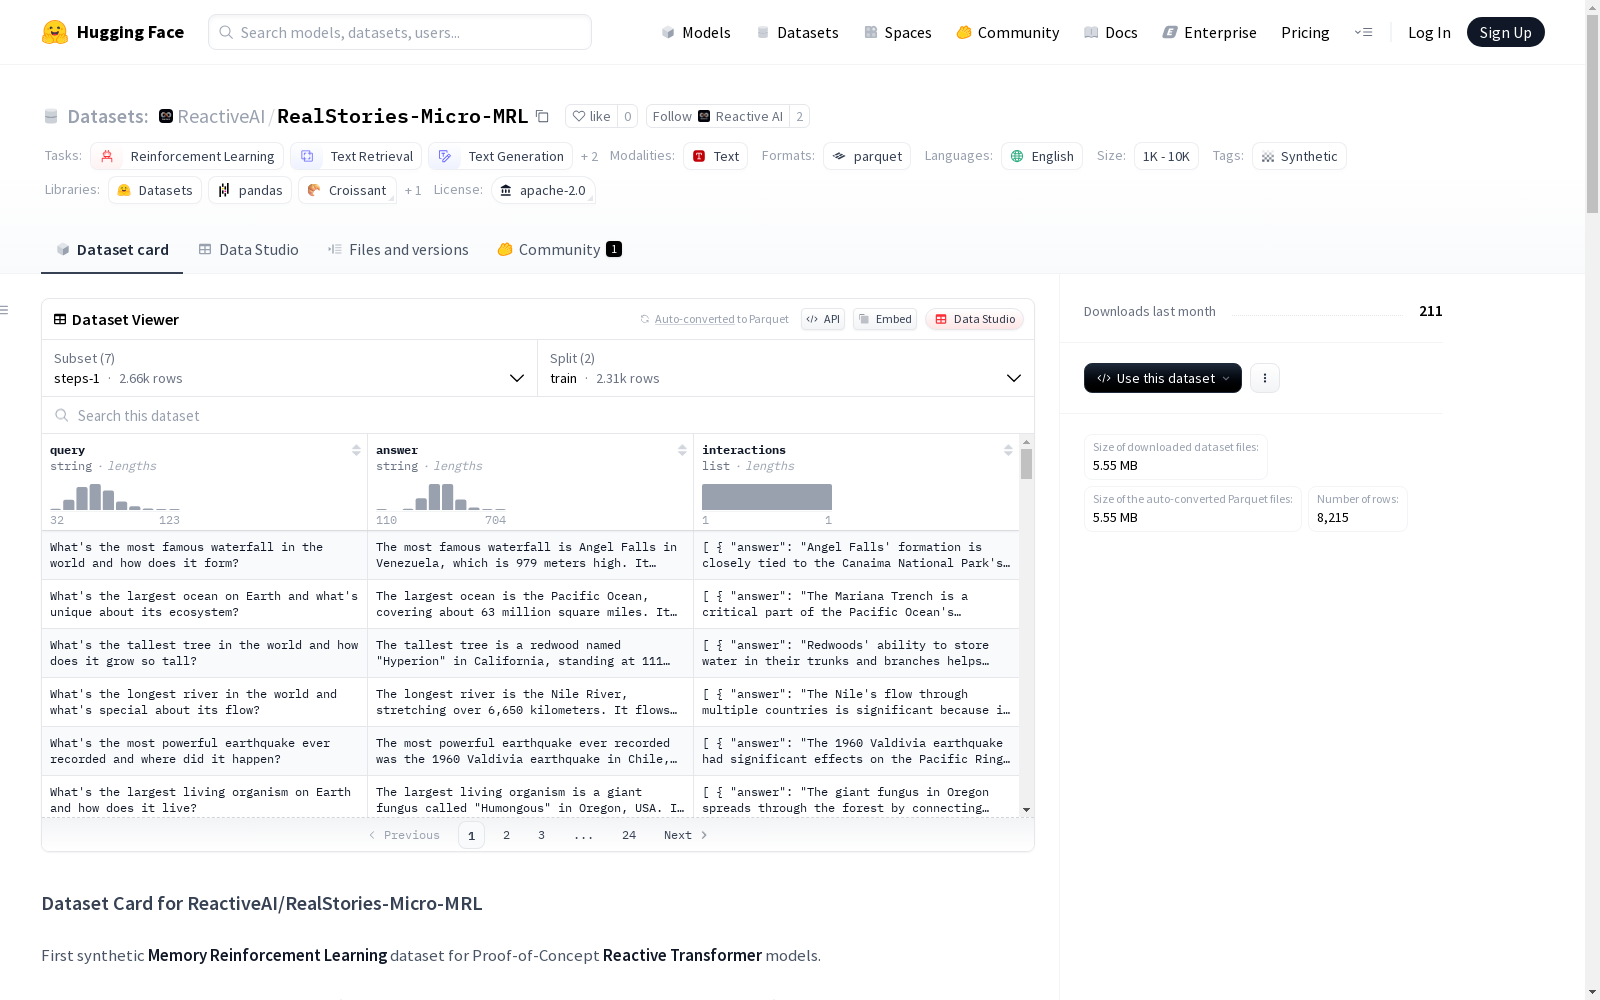
Task: Click the Embed button in viewer
Action: click(885, 319)
